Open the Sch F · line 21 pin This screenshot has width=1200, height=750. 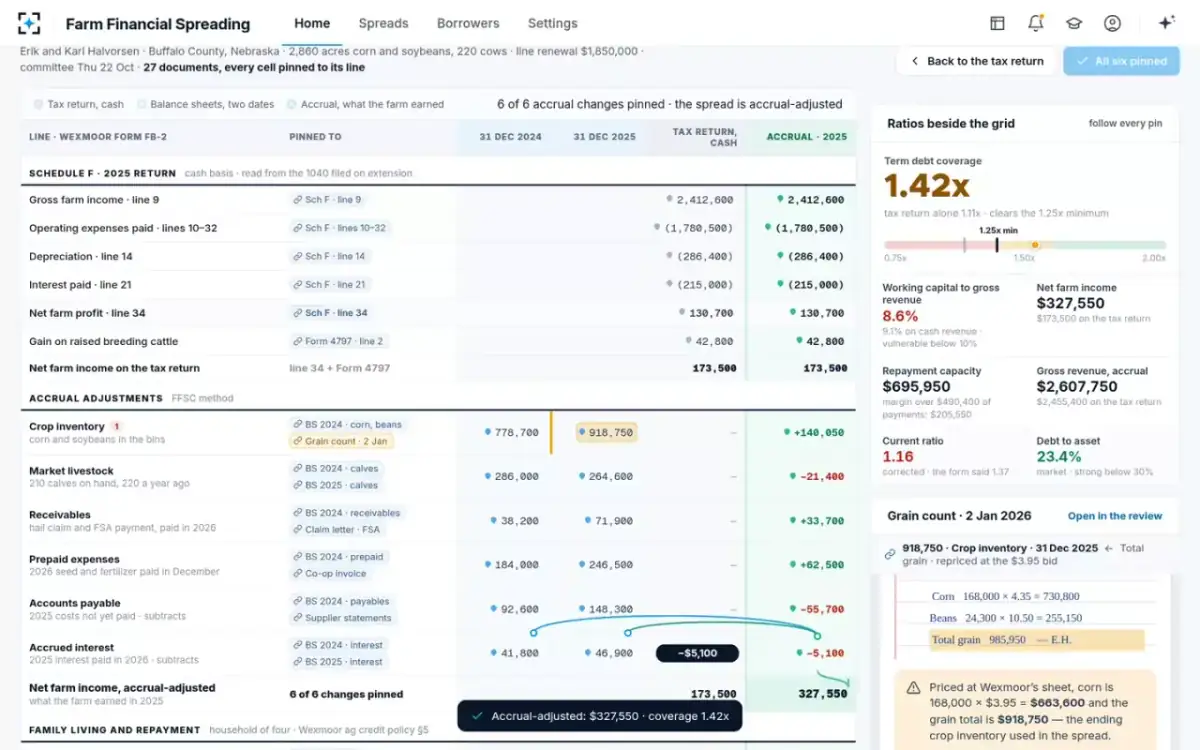[331, 284]
